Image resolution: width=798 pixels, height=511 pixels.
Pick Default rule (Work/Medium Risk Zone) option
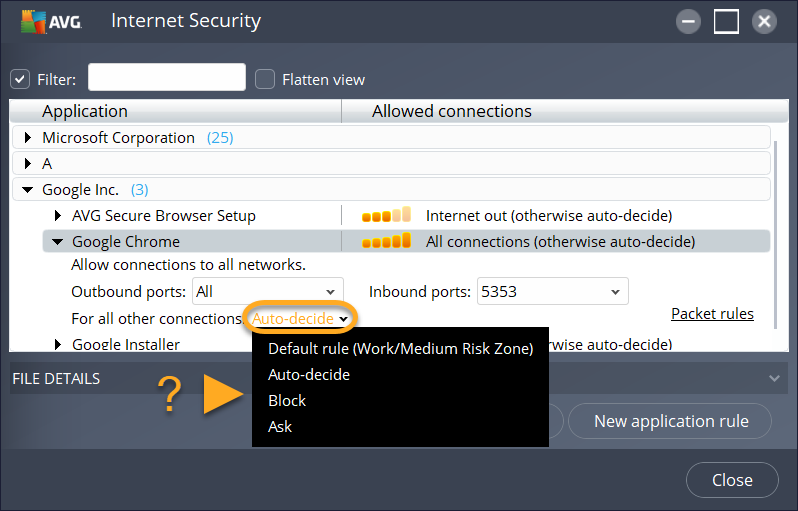tap(400, 348)
